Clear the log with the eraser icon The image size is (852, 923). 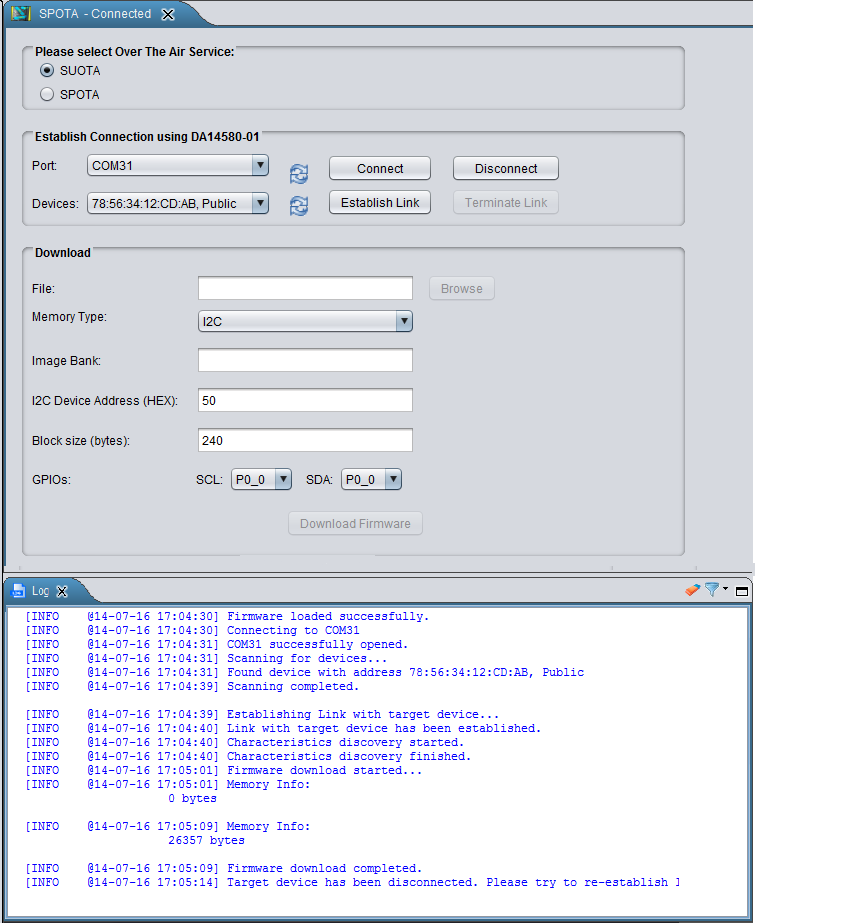pos(692,589)
